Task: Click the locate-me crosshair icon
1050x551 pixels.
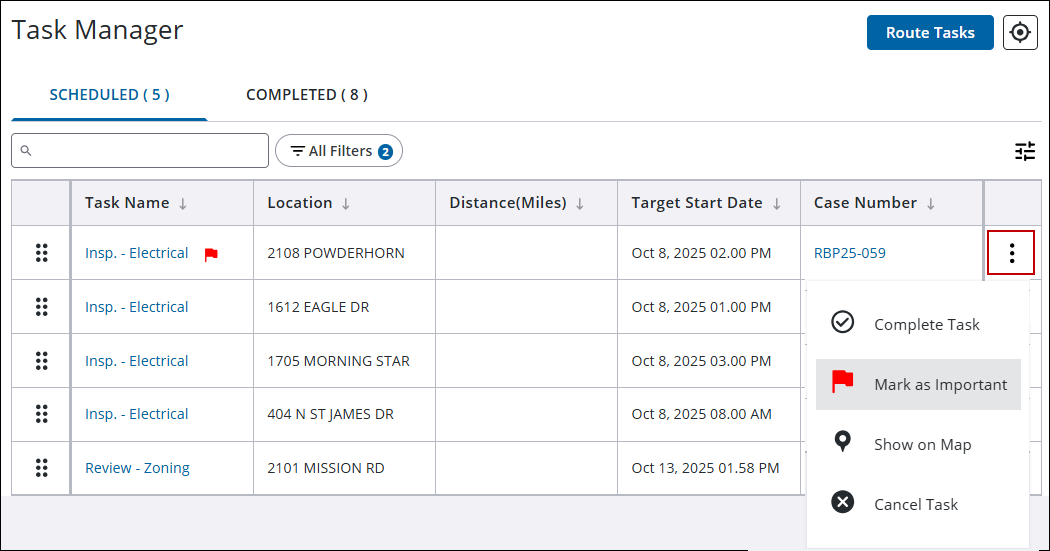Action: (1020, 32)
